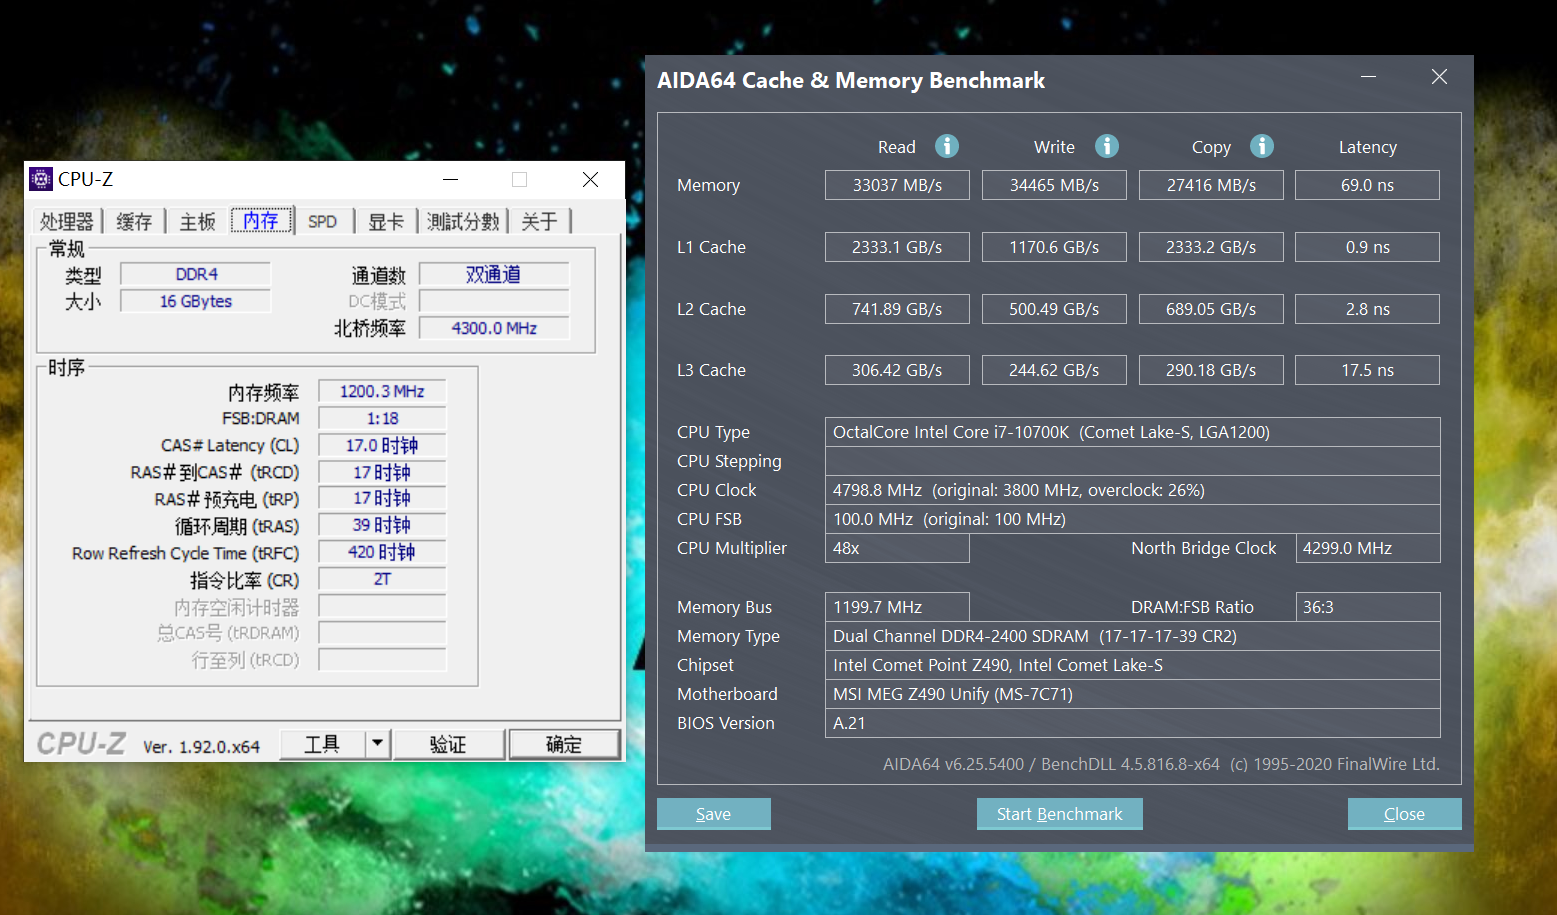The image size is (1557, 915).
Task: Click the CPU Type field showing i7-10700K
Action: point(1133,432)
